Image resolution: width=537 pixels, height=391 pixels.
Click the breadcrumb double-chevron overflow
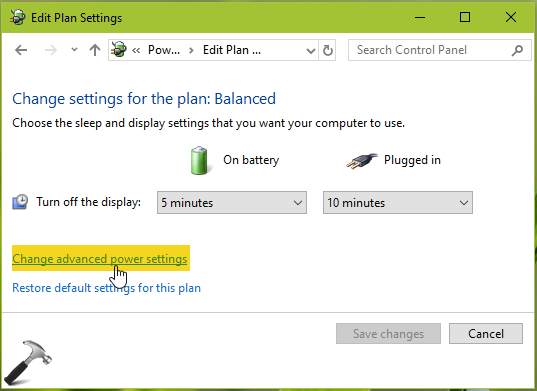click(x=136, y=51)
